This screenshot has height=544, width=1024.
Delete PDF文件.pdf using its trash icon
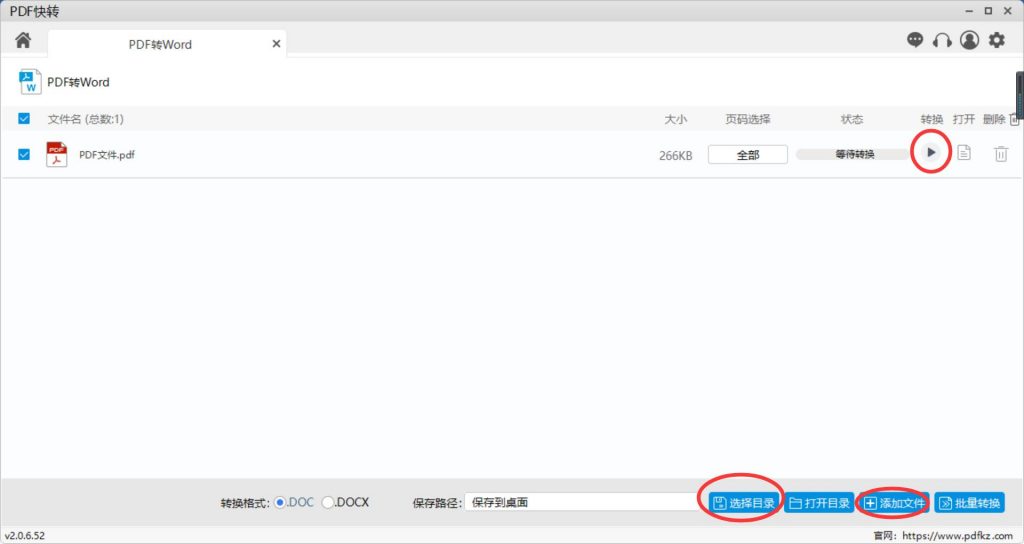pyautogui.click(x=1000, y=154)
